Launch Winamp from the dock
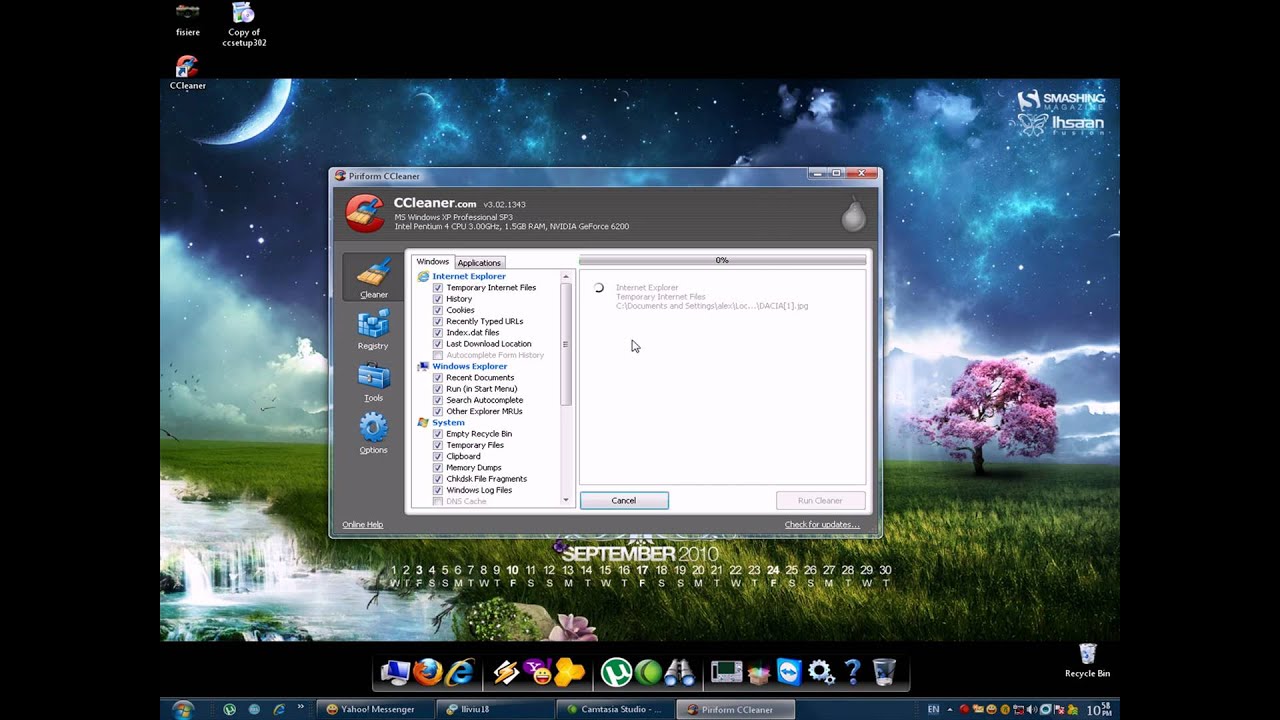This screenshot has width=1280, height=720. click(506, 672)
